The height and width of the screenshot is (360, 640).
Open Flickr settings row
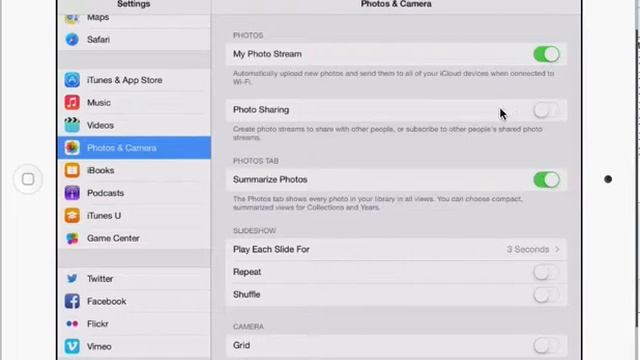(x=134, y=324)
